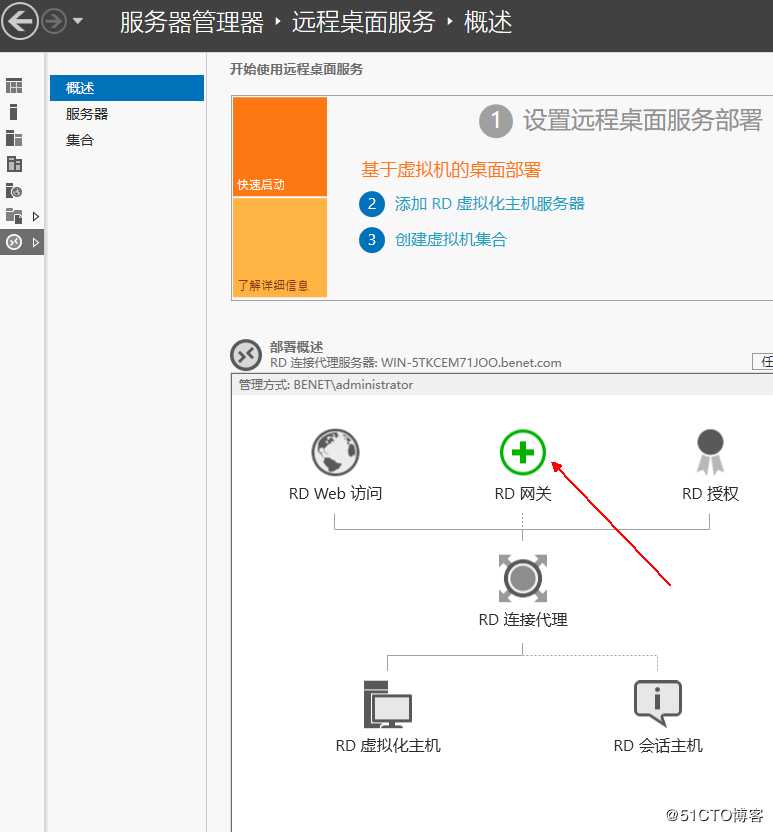Click 远程桌面服务 in the breadcrumb
Screen dimensions: 773x832
point(363,22)
